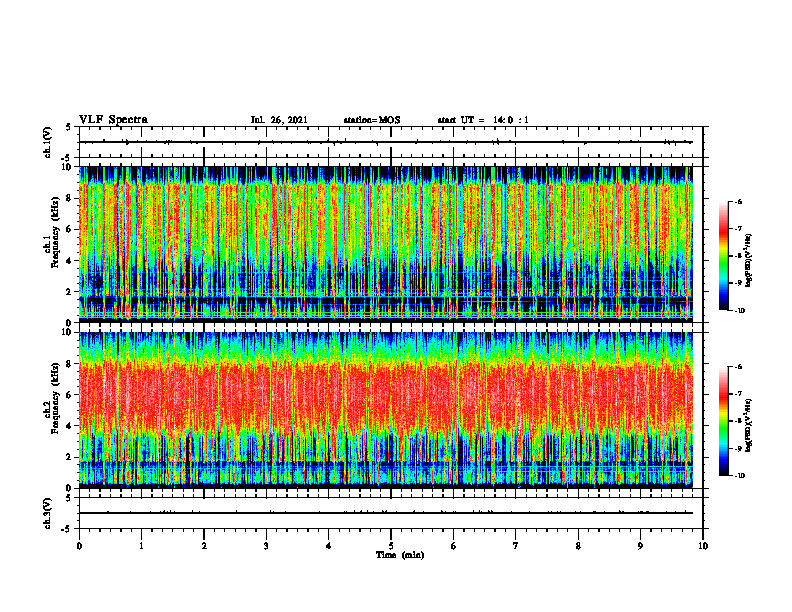Click time axis tick label "10"
Viewport: 792px width, 612px height.
[x=703, y=546]
